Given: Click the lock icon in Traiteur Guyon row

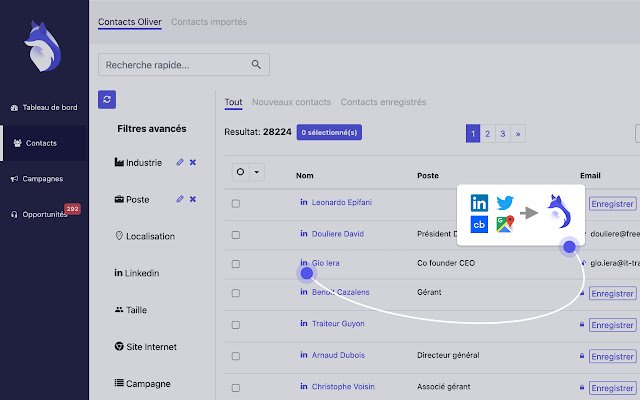Looking at the screenshot, I should click(x=582, y=324).
